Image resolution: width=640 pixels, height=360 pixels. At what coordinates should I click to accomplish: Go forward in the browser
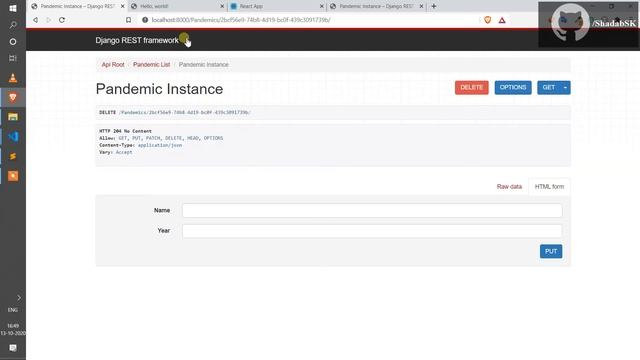pos(49,20)
